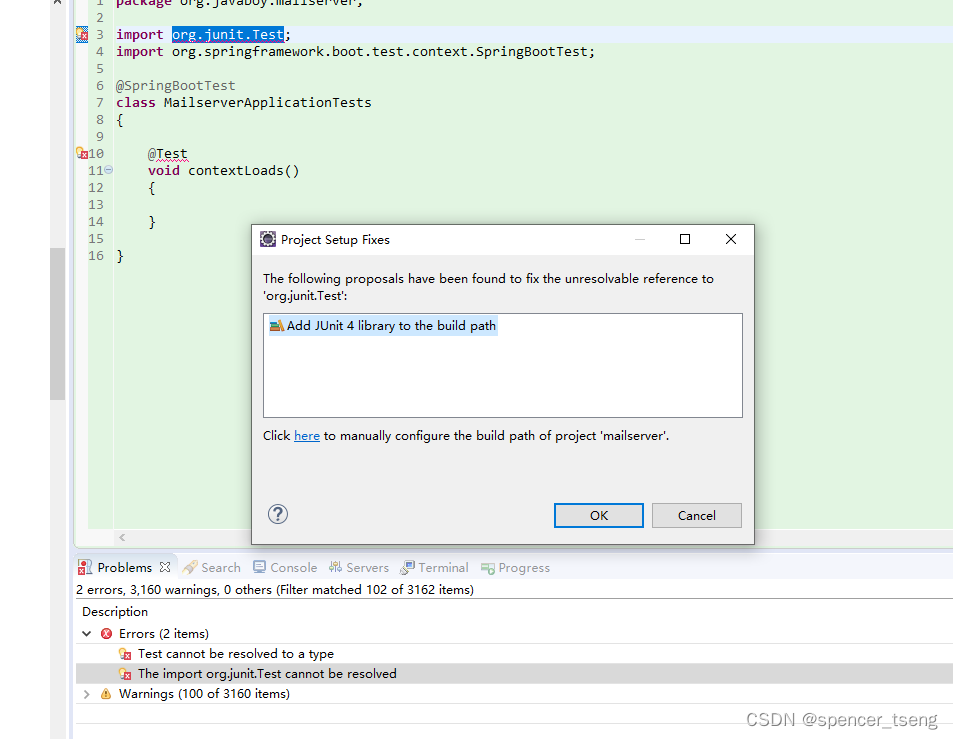Image resolution: width=953 pixels, height=739 pixels.
Task: Click the @SpringBootTest annotation on line 6
Action: pyautogui.click(x=176, y=86)
